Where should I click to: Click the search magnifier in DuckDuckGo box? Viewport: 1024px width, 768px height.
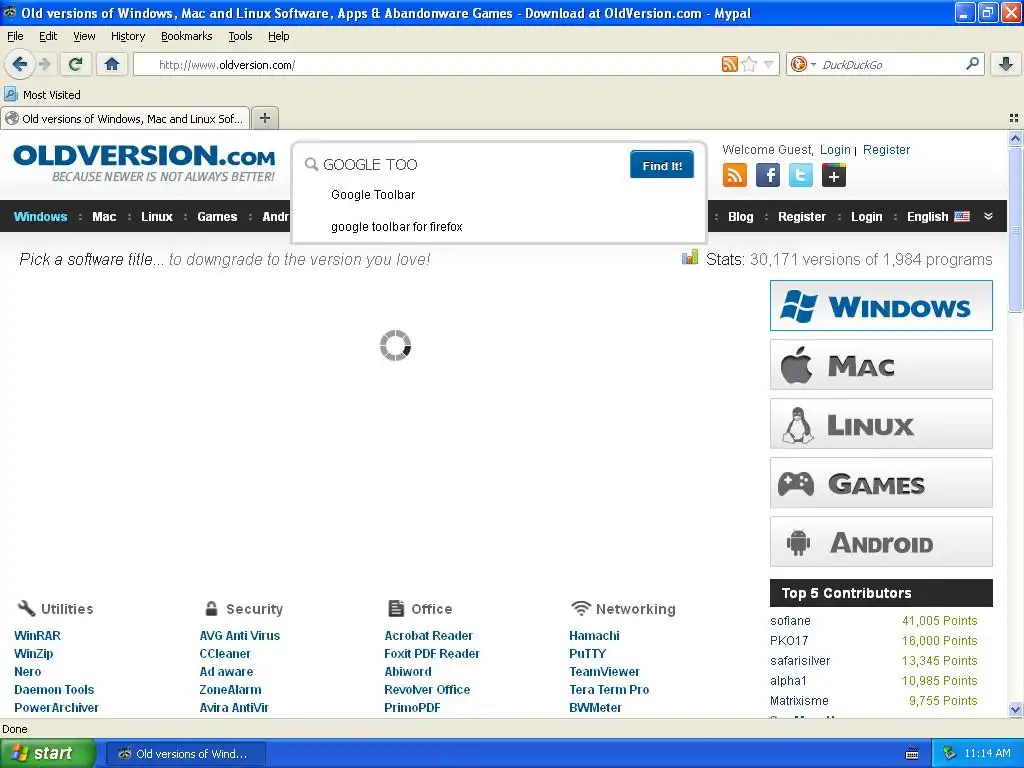[972, 64]
